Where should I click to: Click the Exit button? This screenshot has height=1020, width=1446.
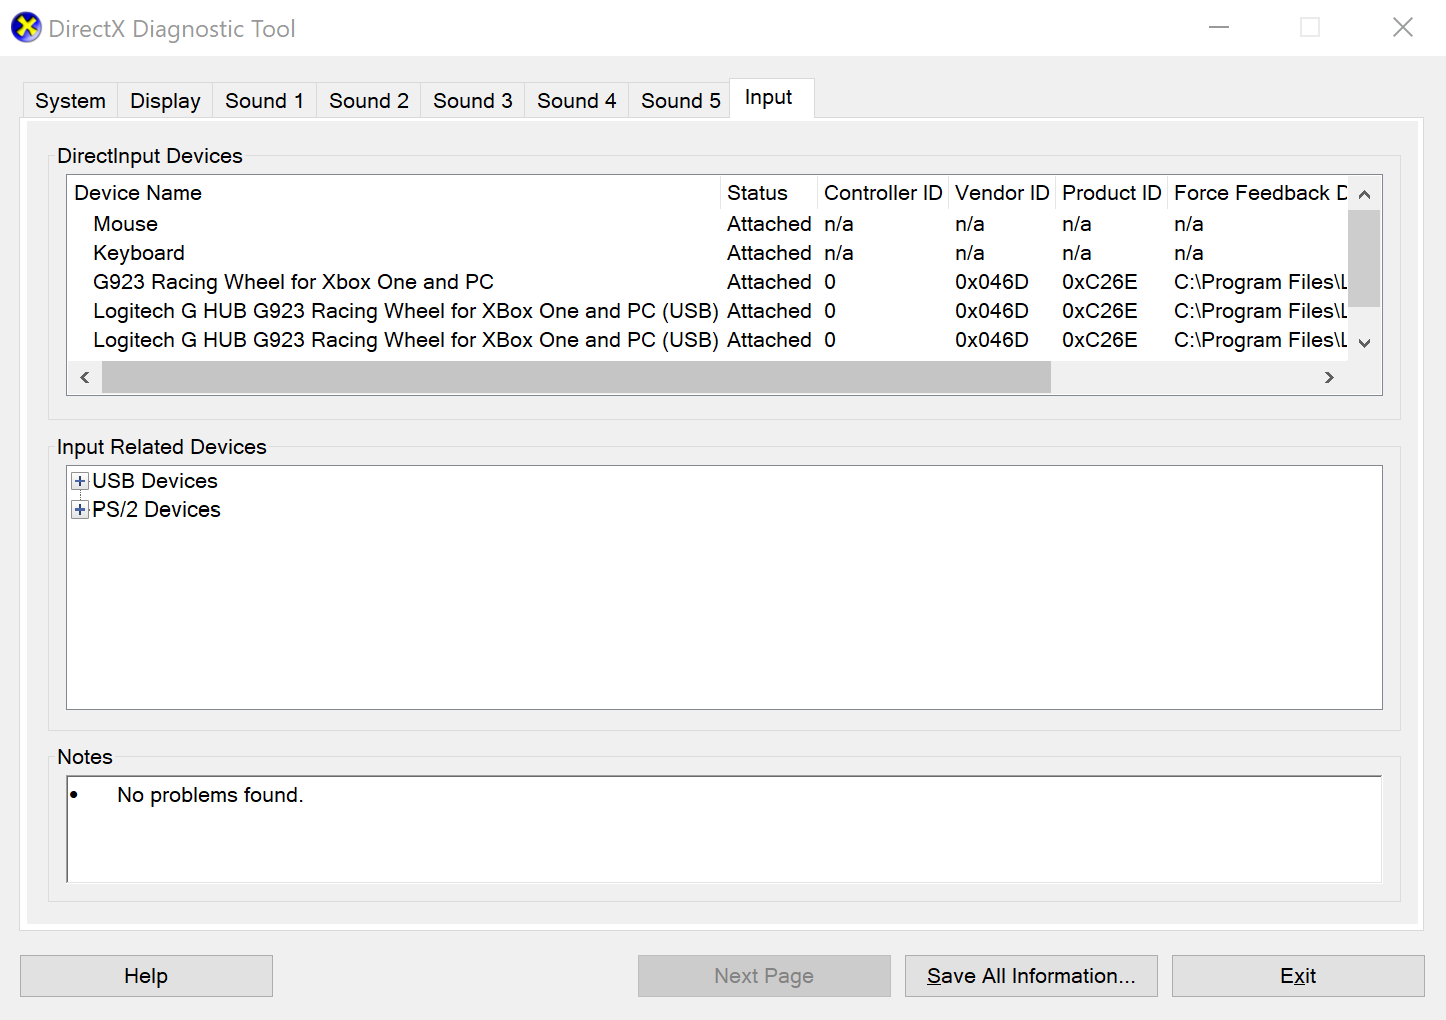coord(1298,976)
